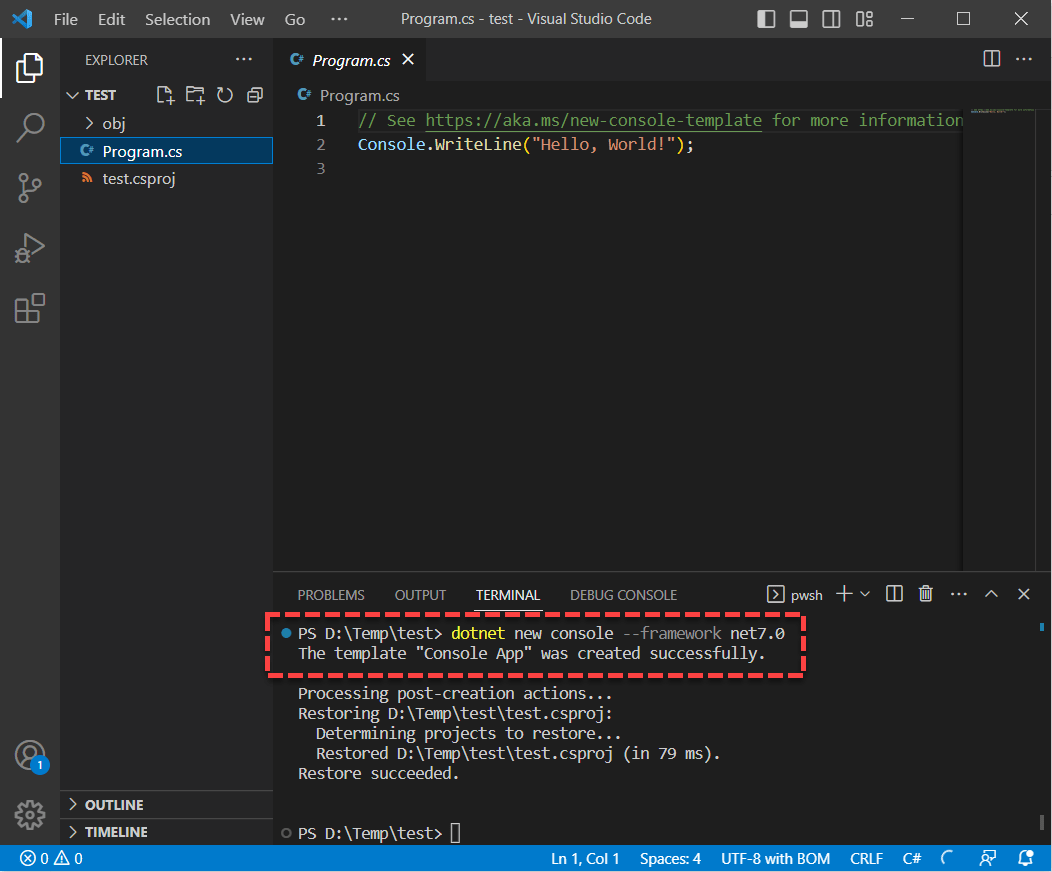This screenshot has width=1052, height=872.
Task: Add a new terminal instance
Action: point(844,594)
